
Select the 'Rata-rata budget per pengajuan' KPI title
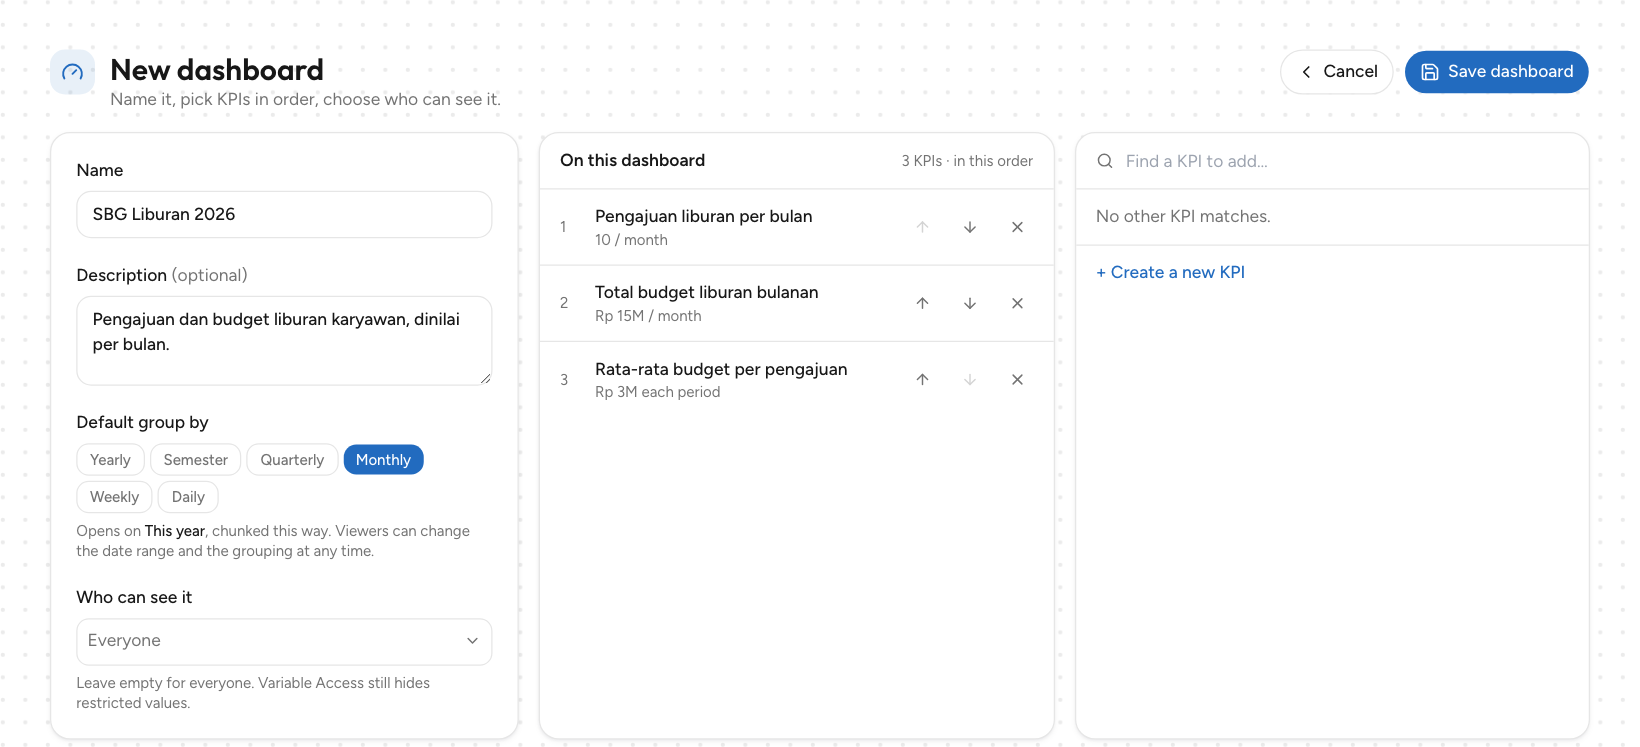click(x=721, y=369)
